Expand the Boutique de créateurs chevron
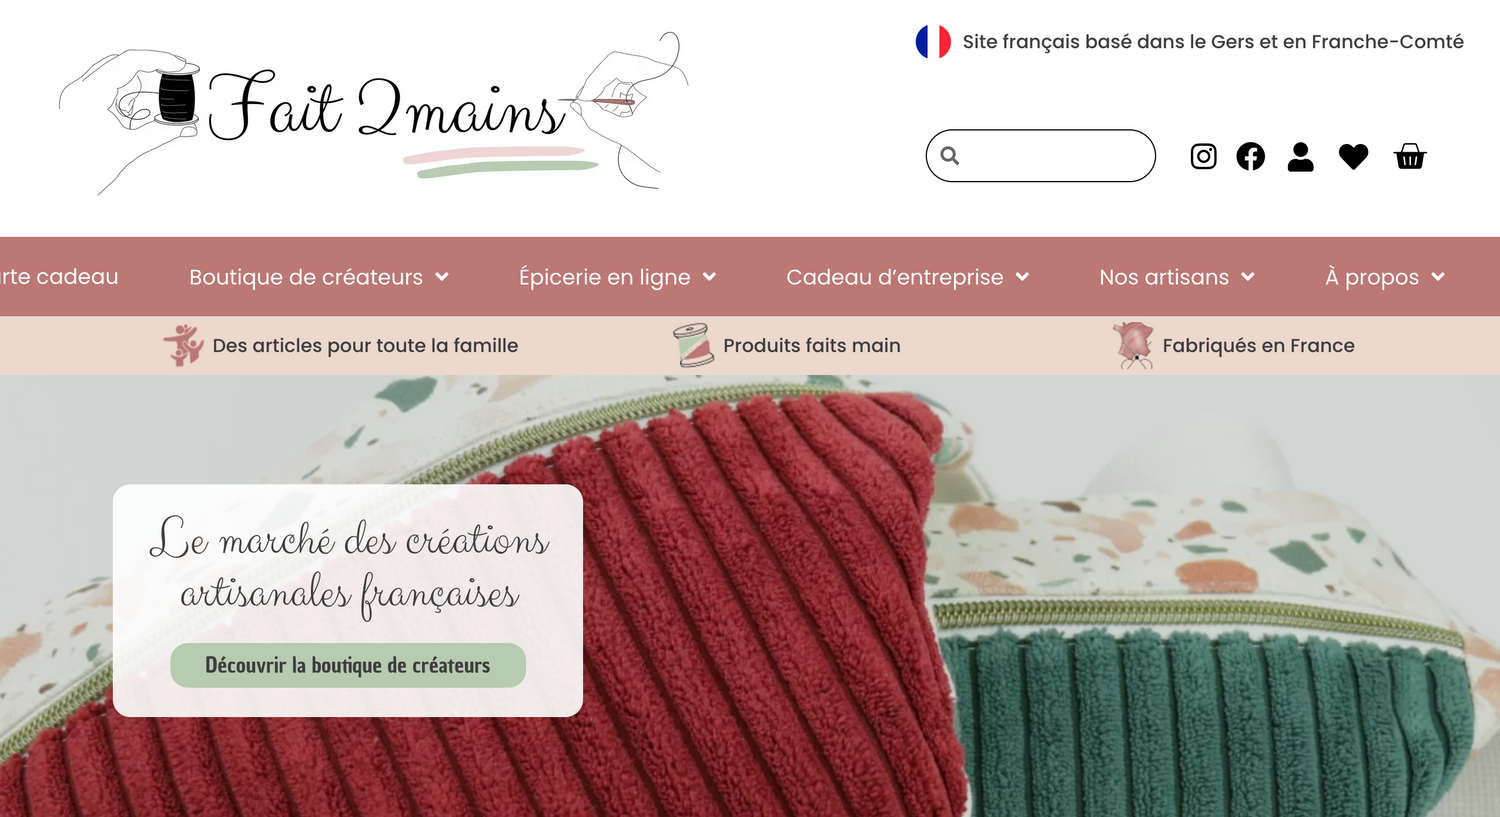 point(442,277)
